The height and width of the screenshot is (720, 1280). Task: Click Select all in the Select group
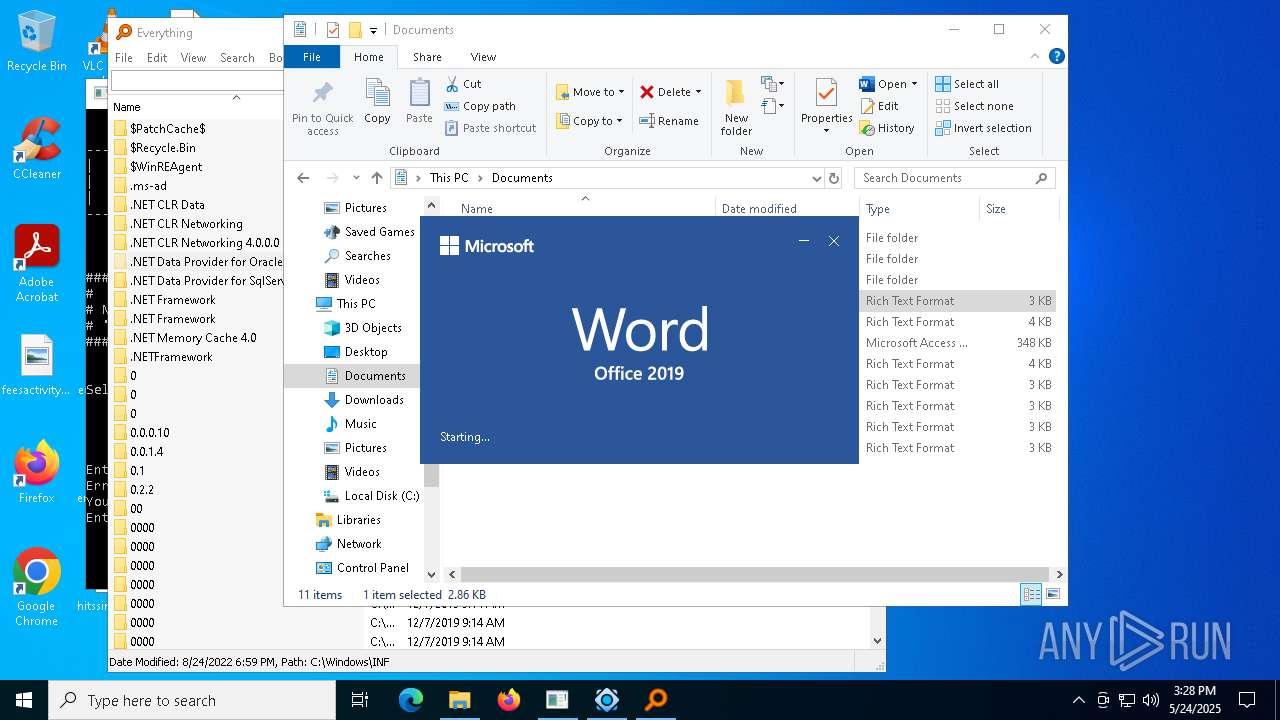(967, 84)
